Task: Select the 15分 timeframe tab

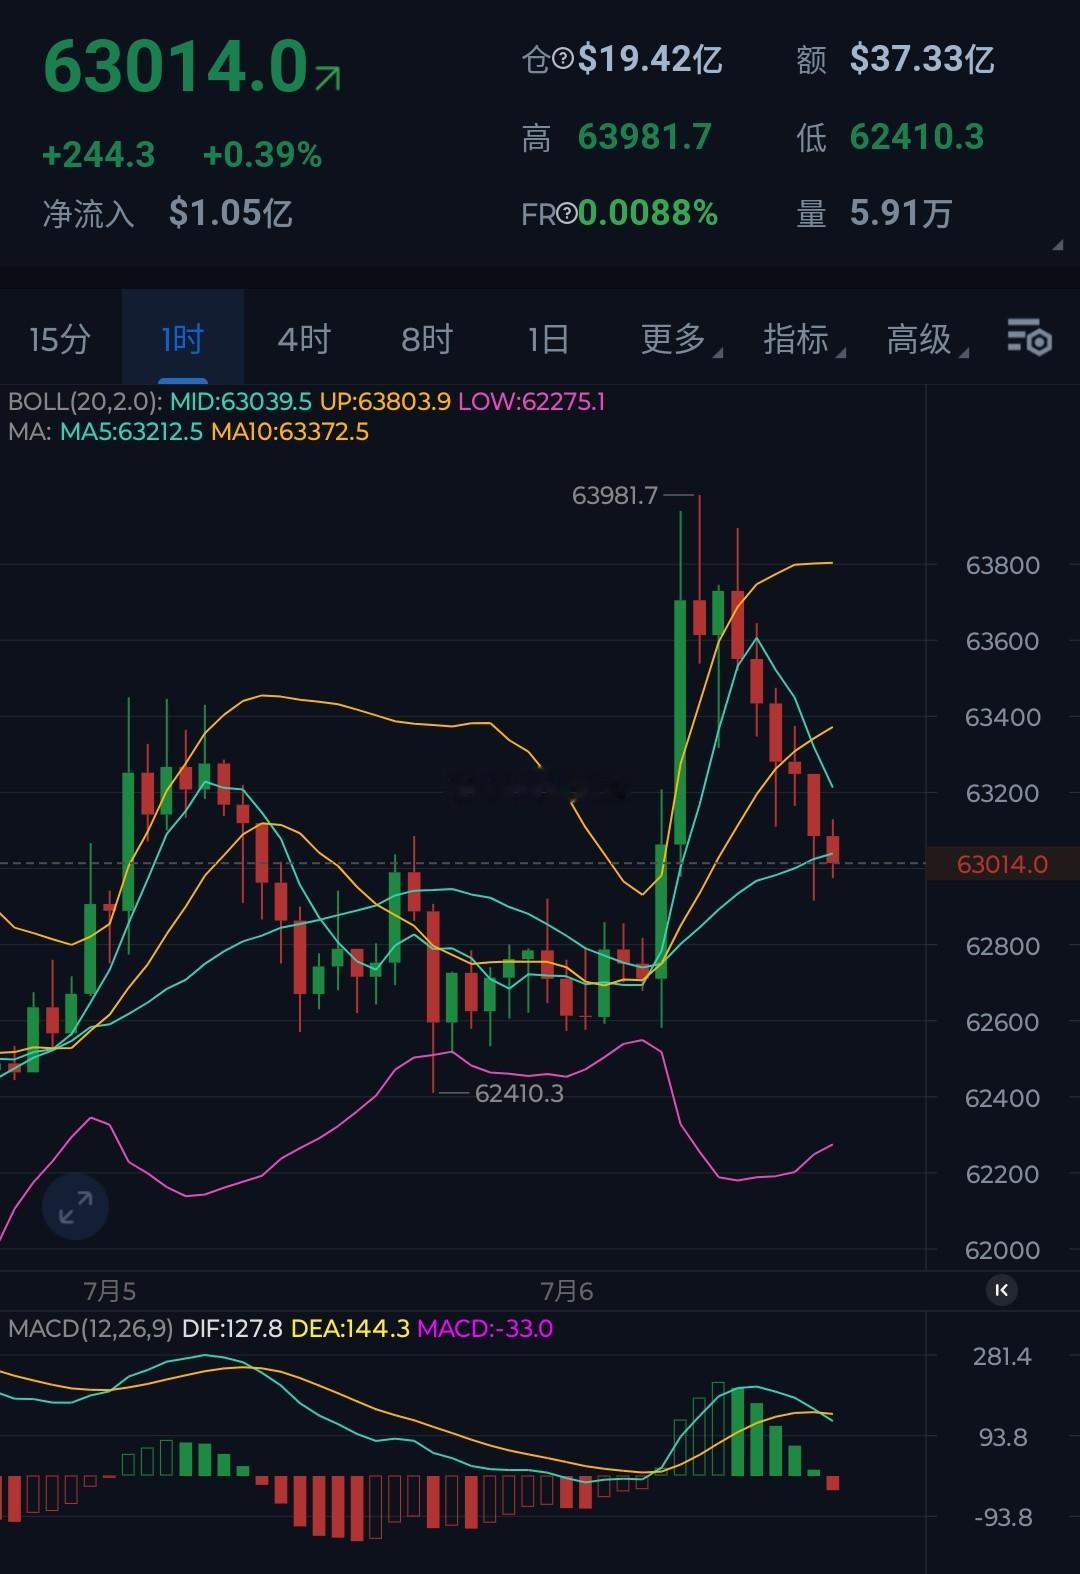Action: point(60,339)
